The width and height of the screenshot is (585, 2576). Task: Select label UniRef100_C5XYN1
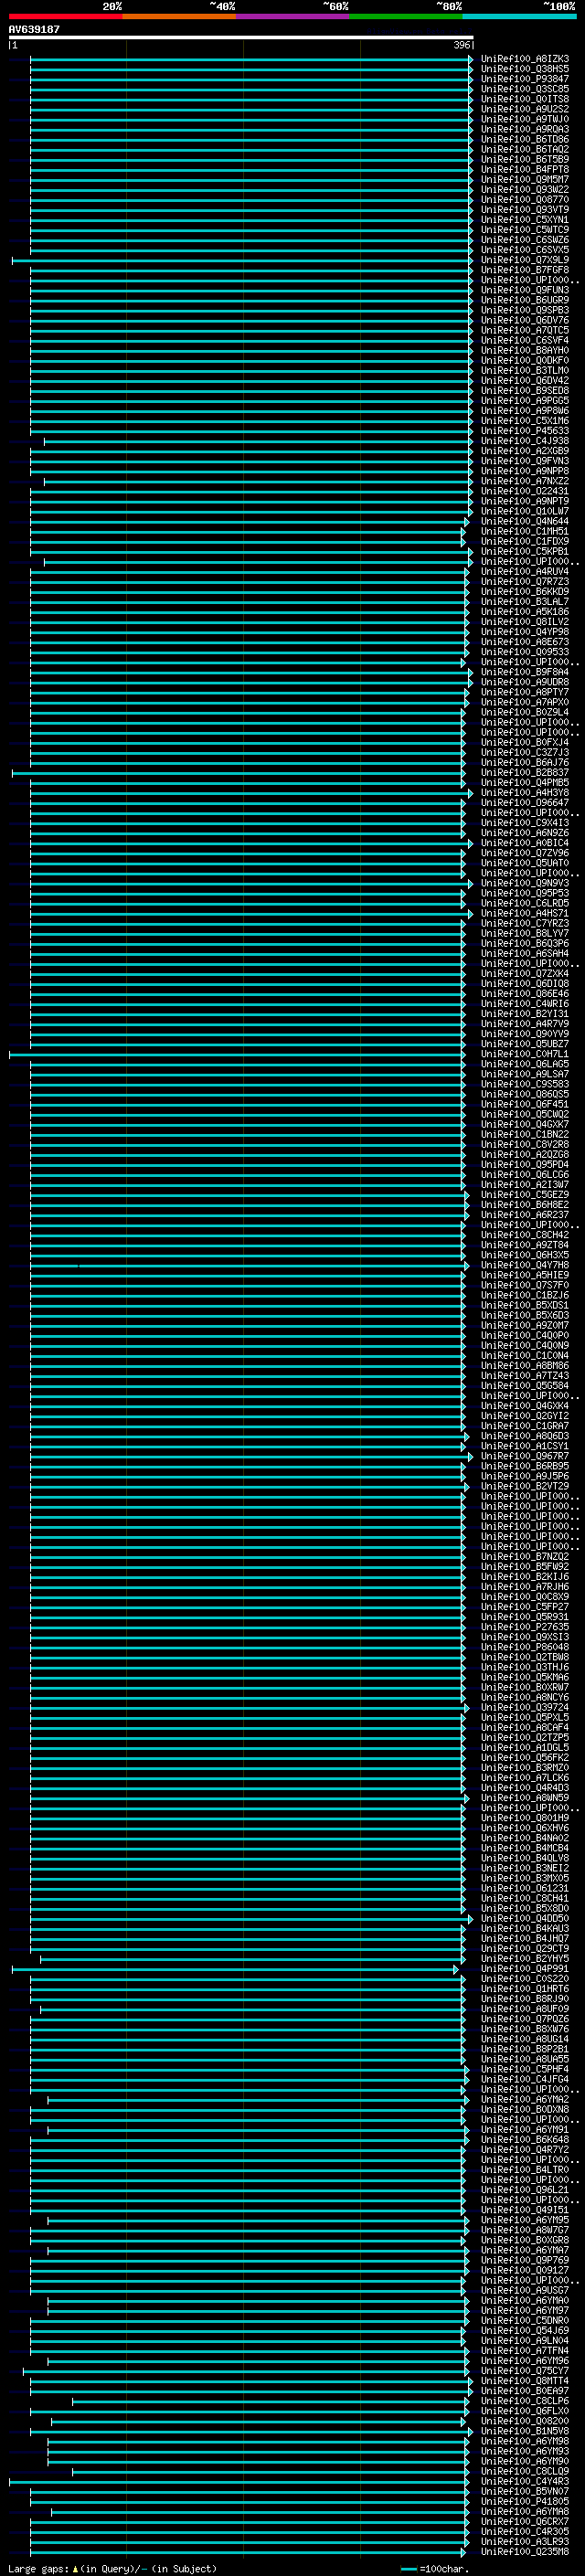525,220
